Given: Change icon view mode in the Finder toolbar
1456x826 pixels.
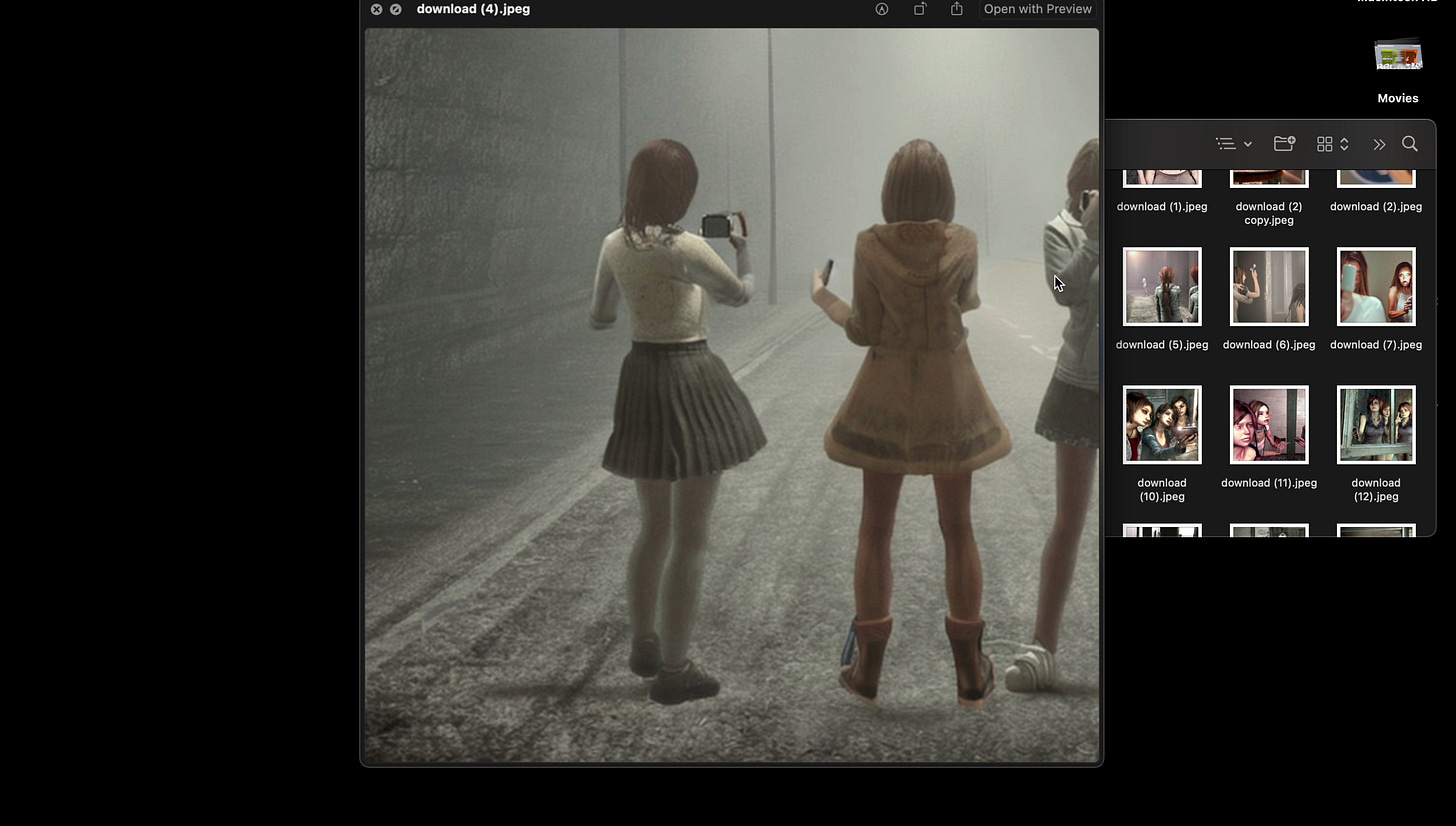Looking at the screenshot, I should tap(1333, 144).
